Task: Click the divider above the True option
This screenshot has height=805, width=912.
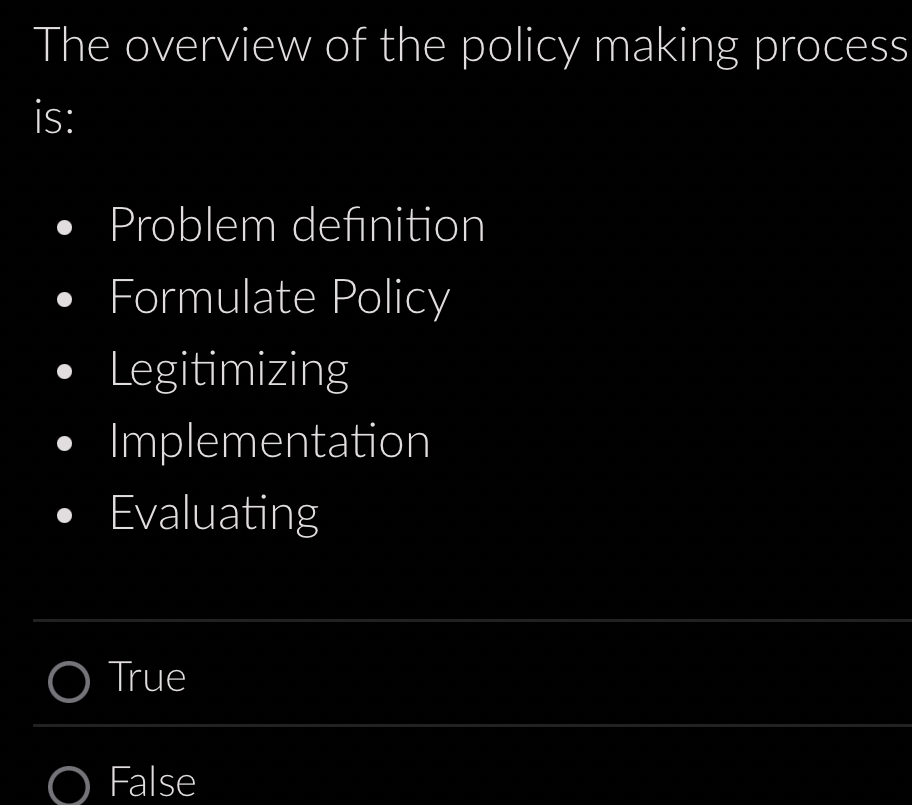Action: (456, 620)
